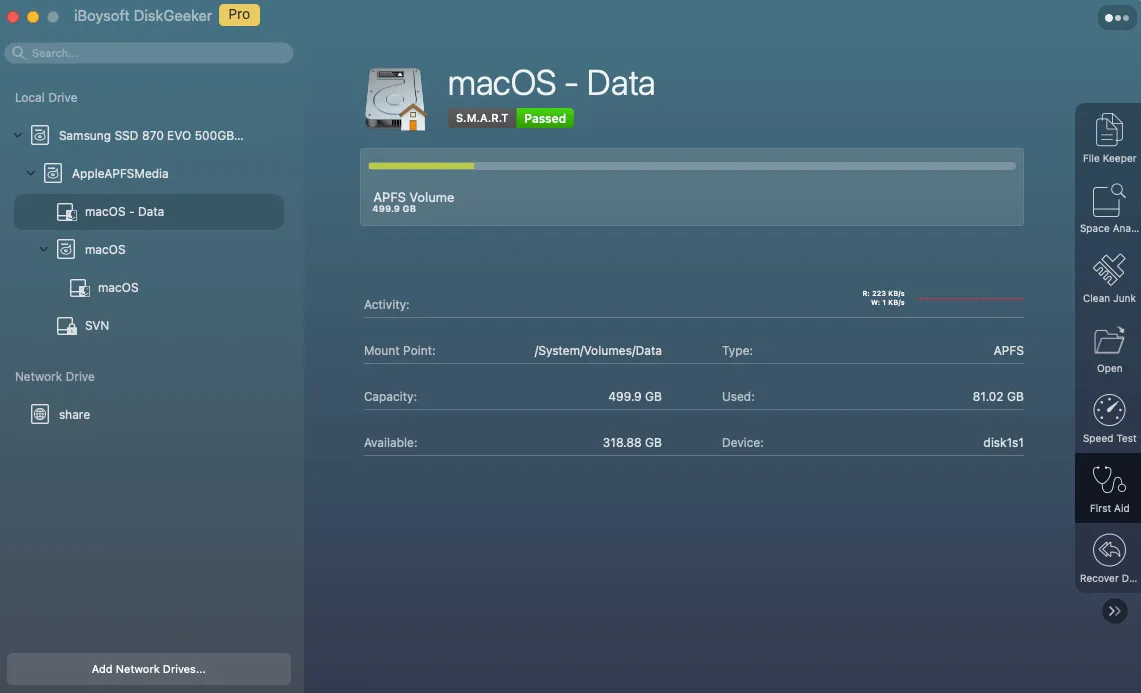Image resolution: width=1141 pixels, height=693 pixels.
Task: Collapse the AppleAPFSMedia container node
Action: click(x=31, y=173)
